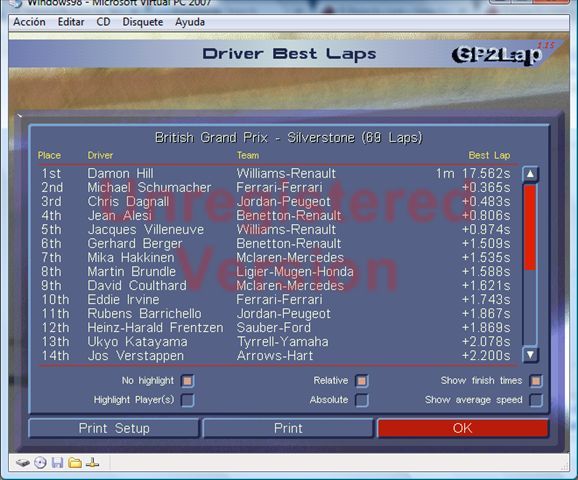Click the floppy disk icon in status bar
Image resolution: width=578 pixels, height=480 pixels.
[x=57, y=462]
